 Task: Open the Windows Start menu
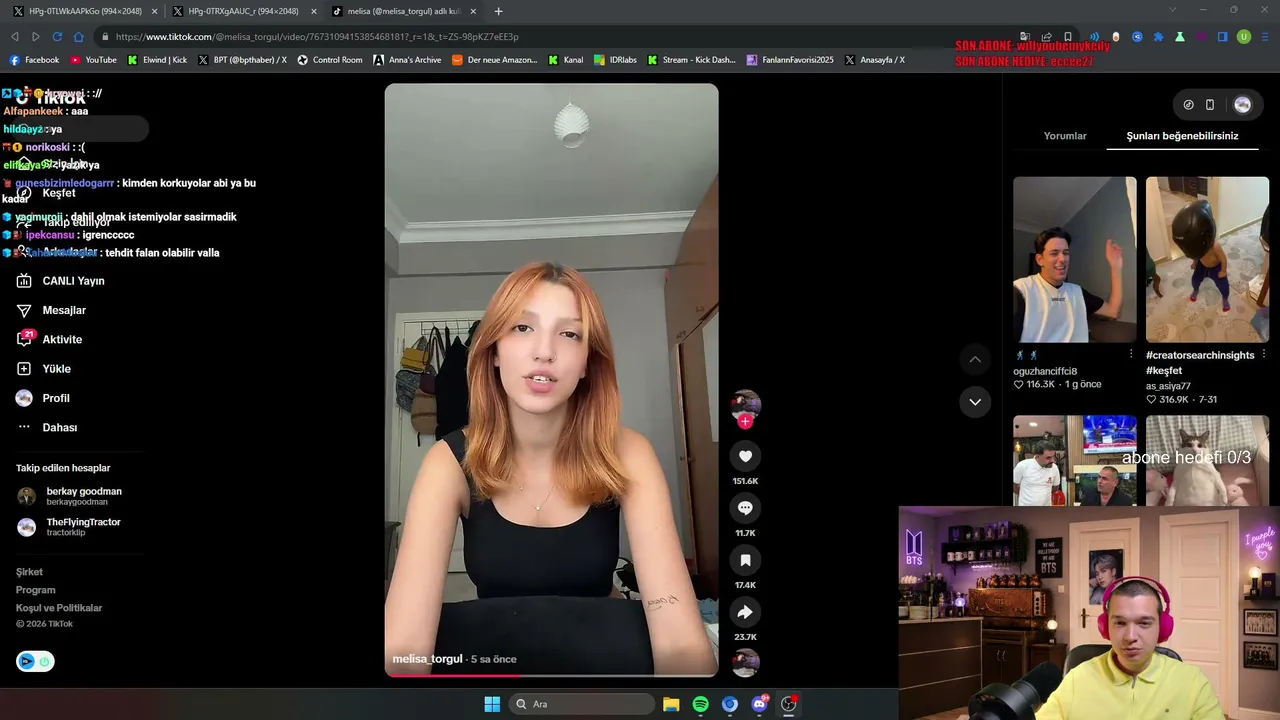tap(492, 704)
